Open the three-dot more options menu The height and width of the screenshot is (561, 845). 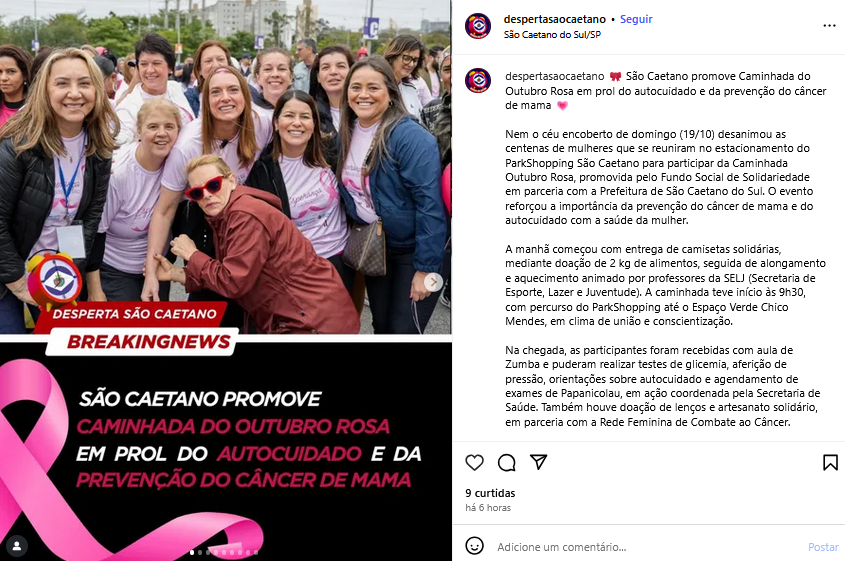[829, 26]
